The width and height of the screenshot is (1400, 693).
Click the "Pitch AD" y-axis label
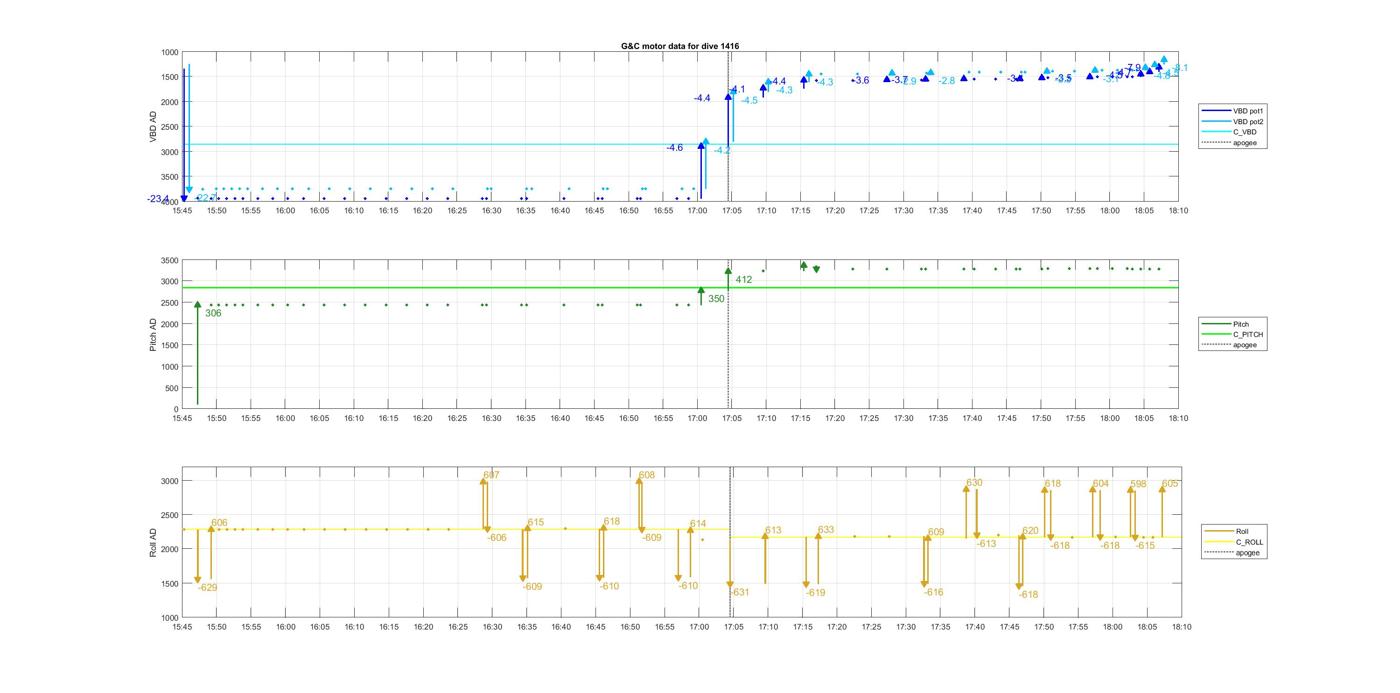click(153, 334)
